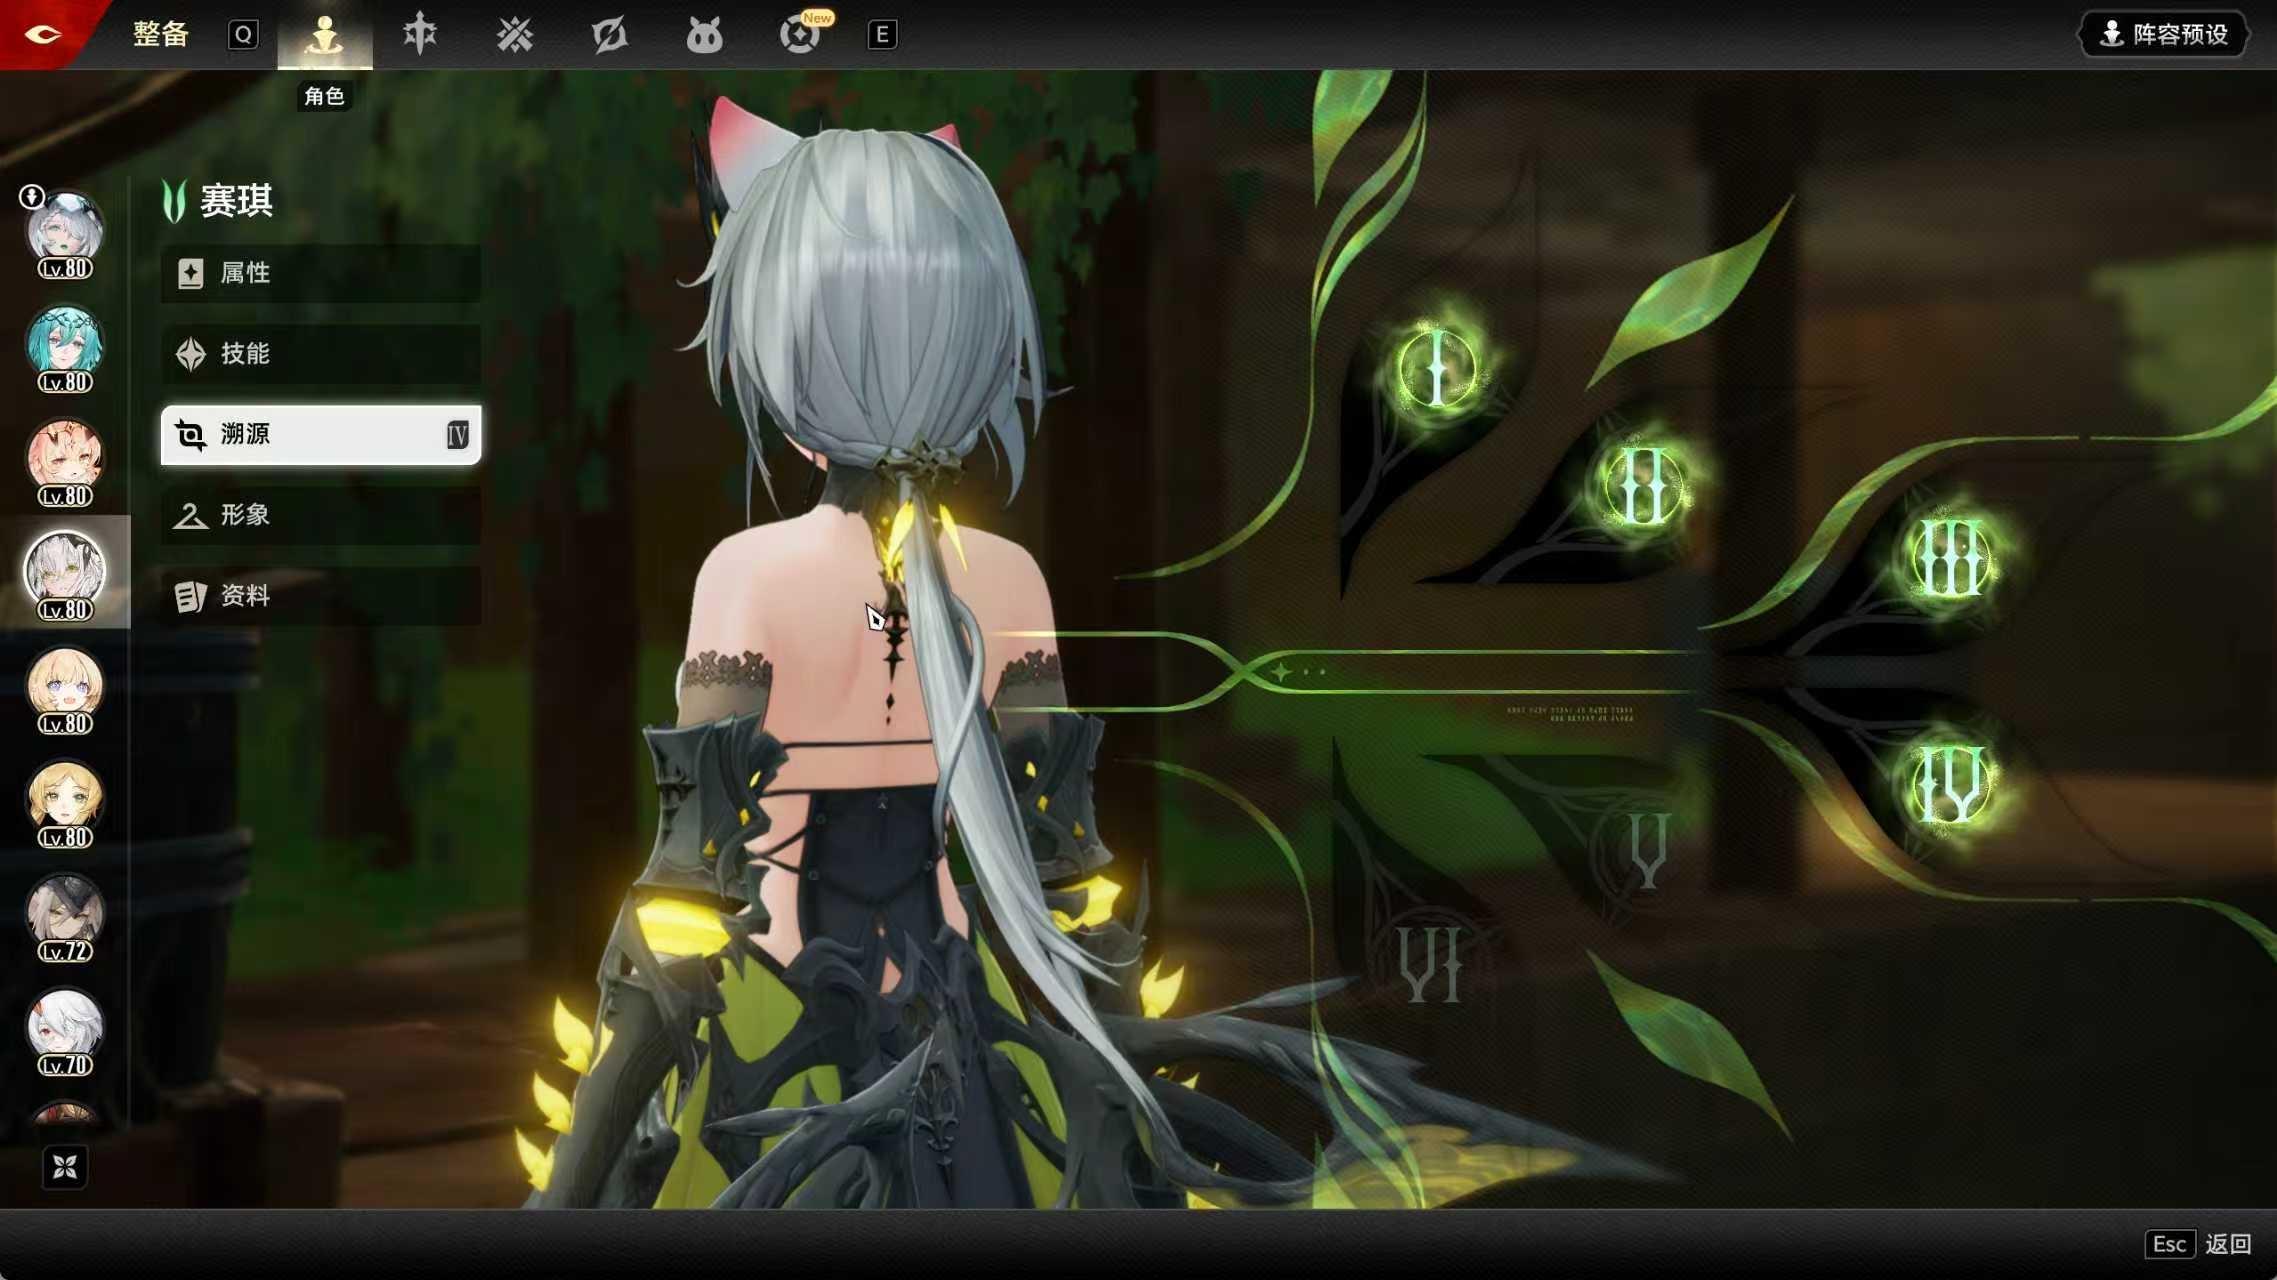2277x1280 pixels.
Task: Open the 技能 skills menu
Action: pos(320,354)
